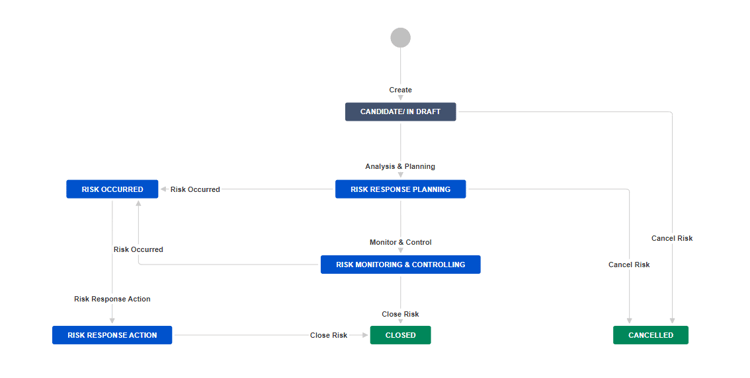Select Cancel Risk label from Risk Response Planning
Image resolution: width=750 pixels, height=378 pixels.
[x=629, y=265]
